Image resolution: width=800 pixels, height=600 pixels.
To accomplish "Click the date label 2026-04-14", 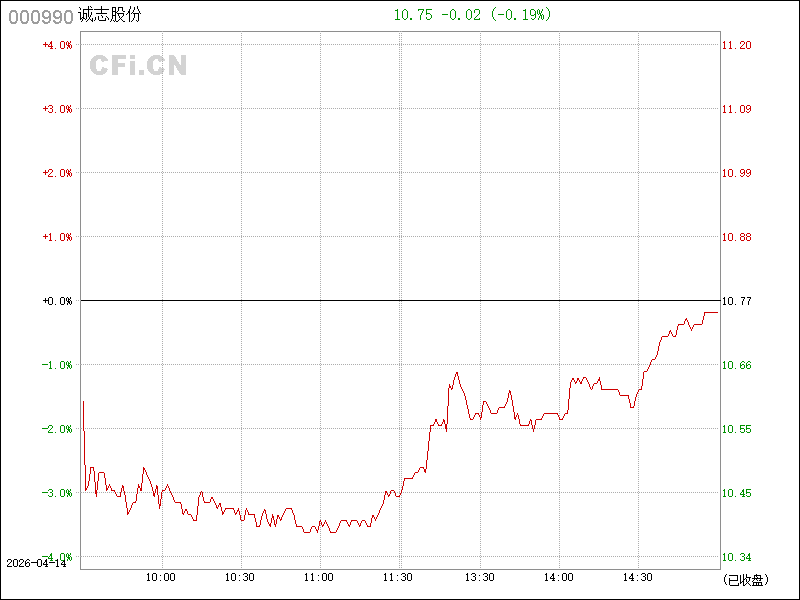I will (34, 563).
